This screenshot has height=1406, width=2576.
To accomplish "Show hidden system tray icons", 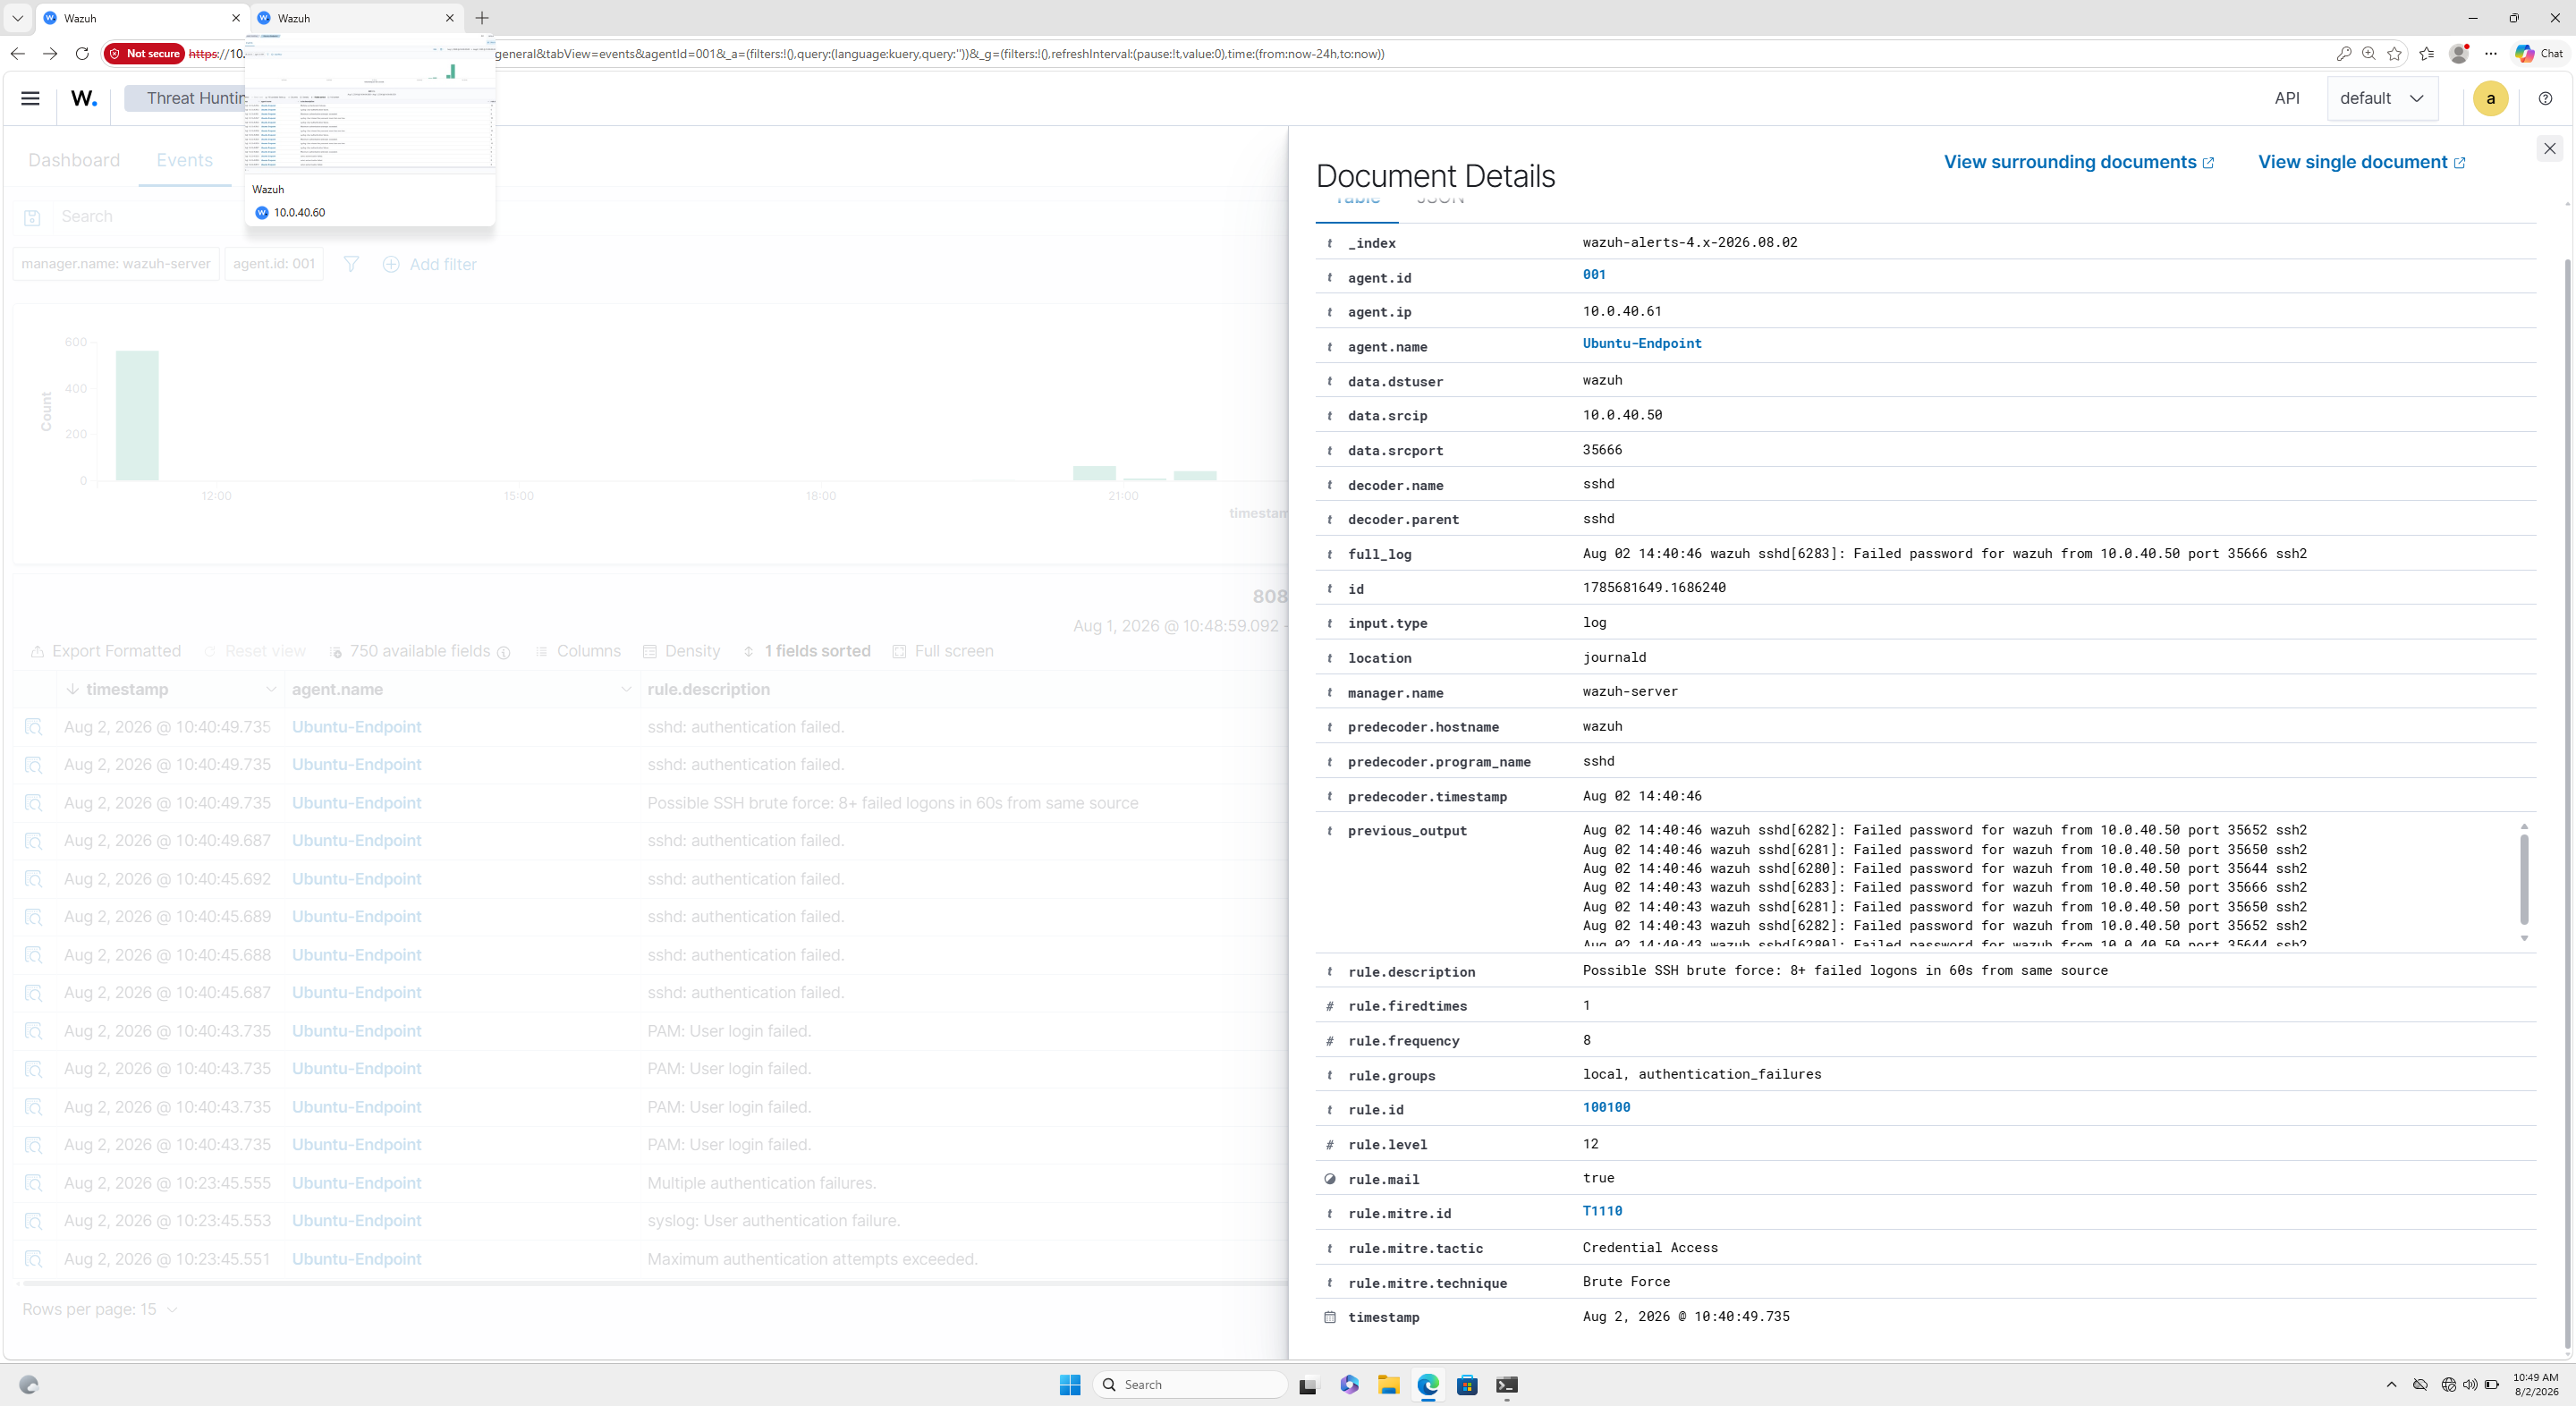I will (2391, 1385).
